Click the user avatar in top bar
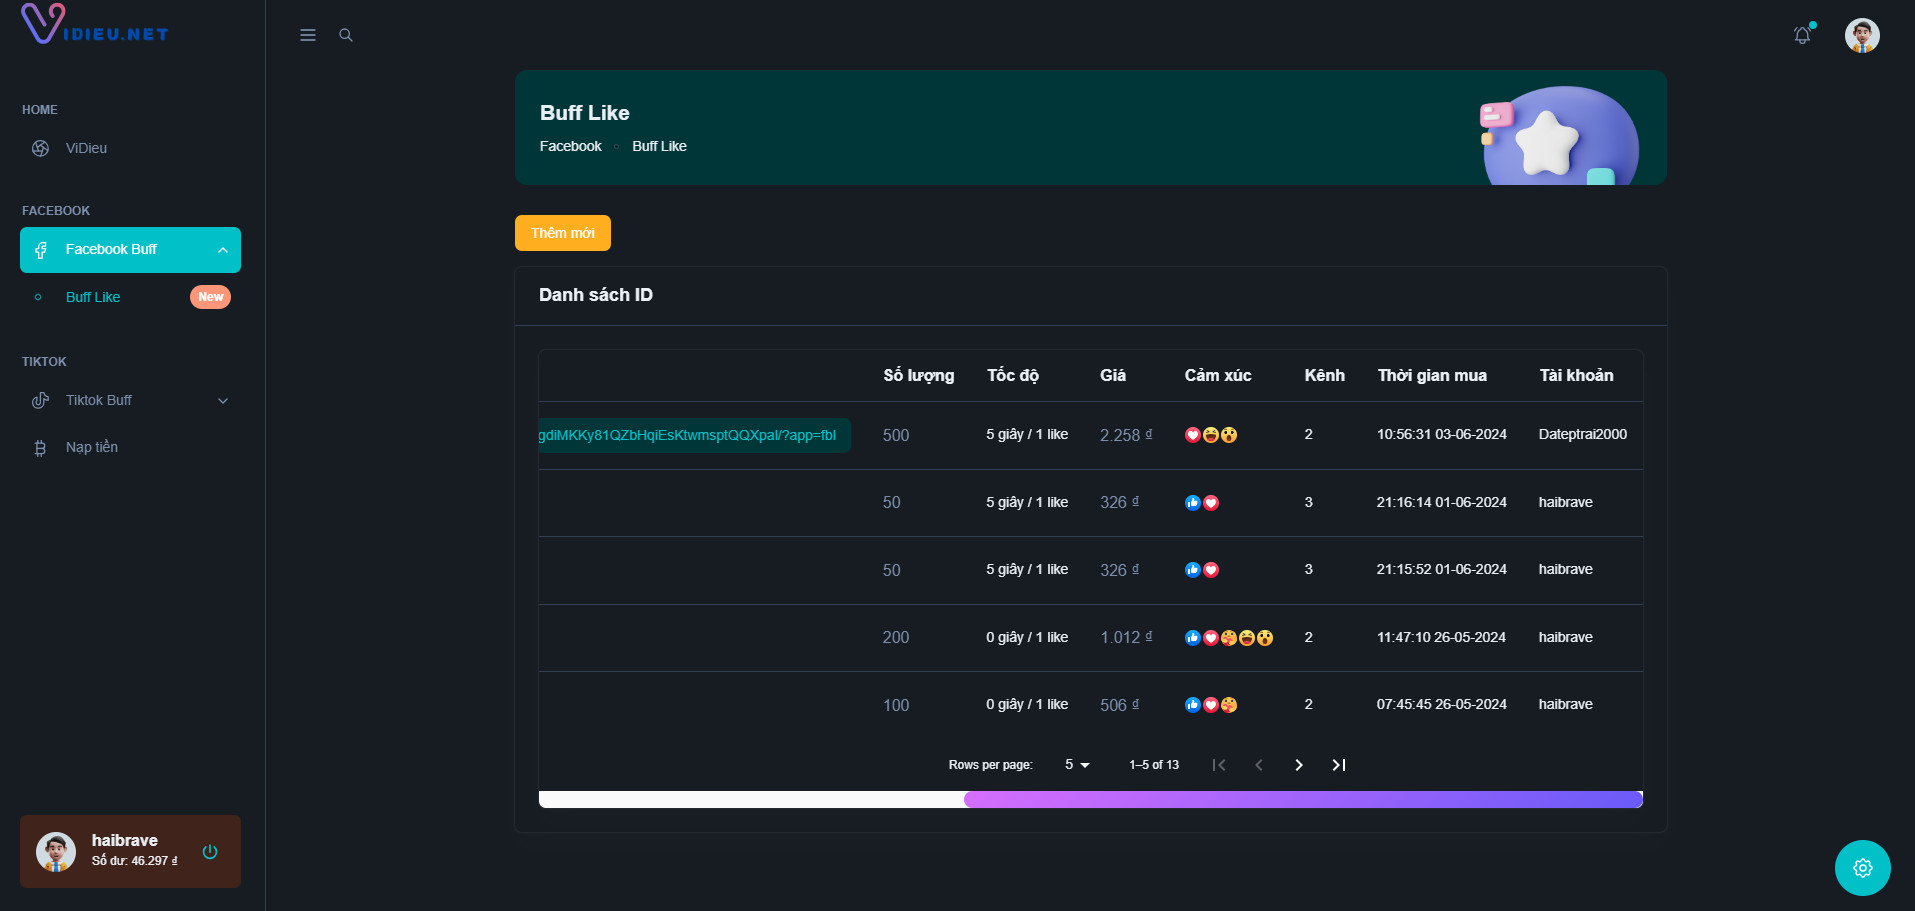Screen dimensions: 1915x911 [x=1861, y=35]
